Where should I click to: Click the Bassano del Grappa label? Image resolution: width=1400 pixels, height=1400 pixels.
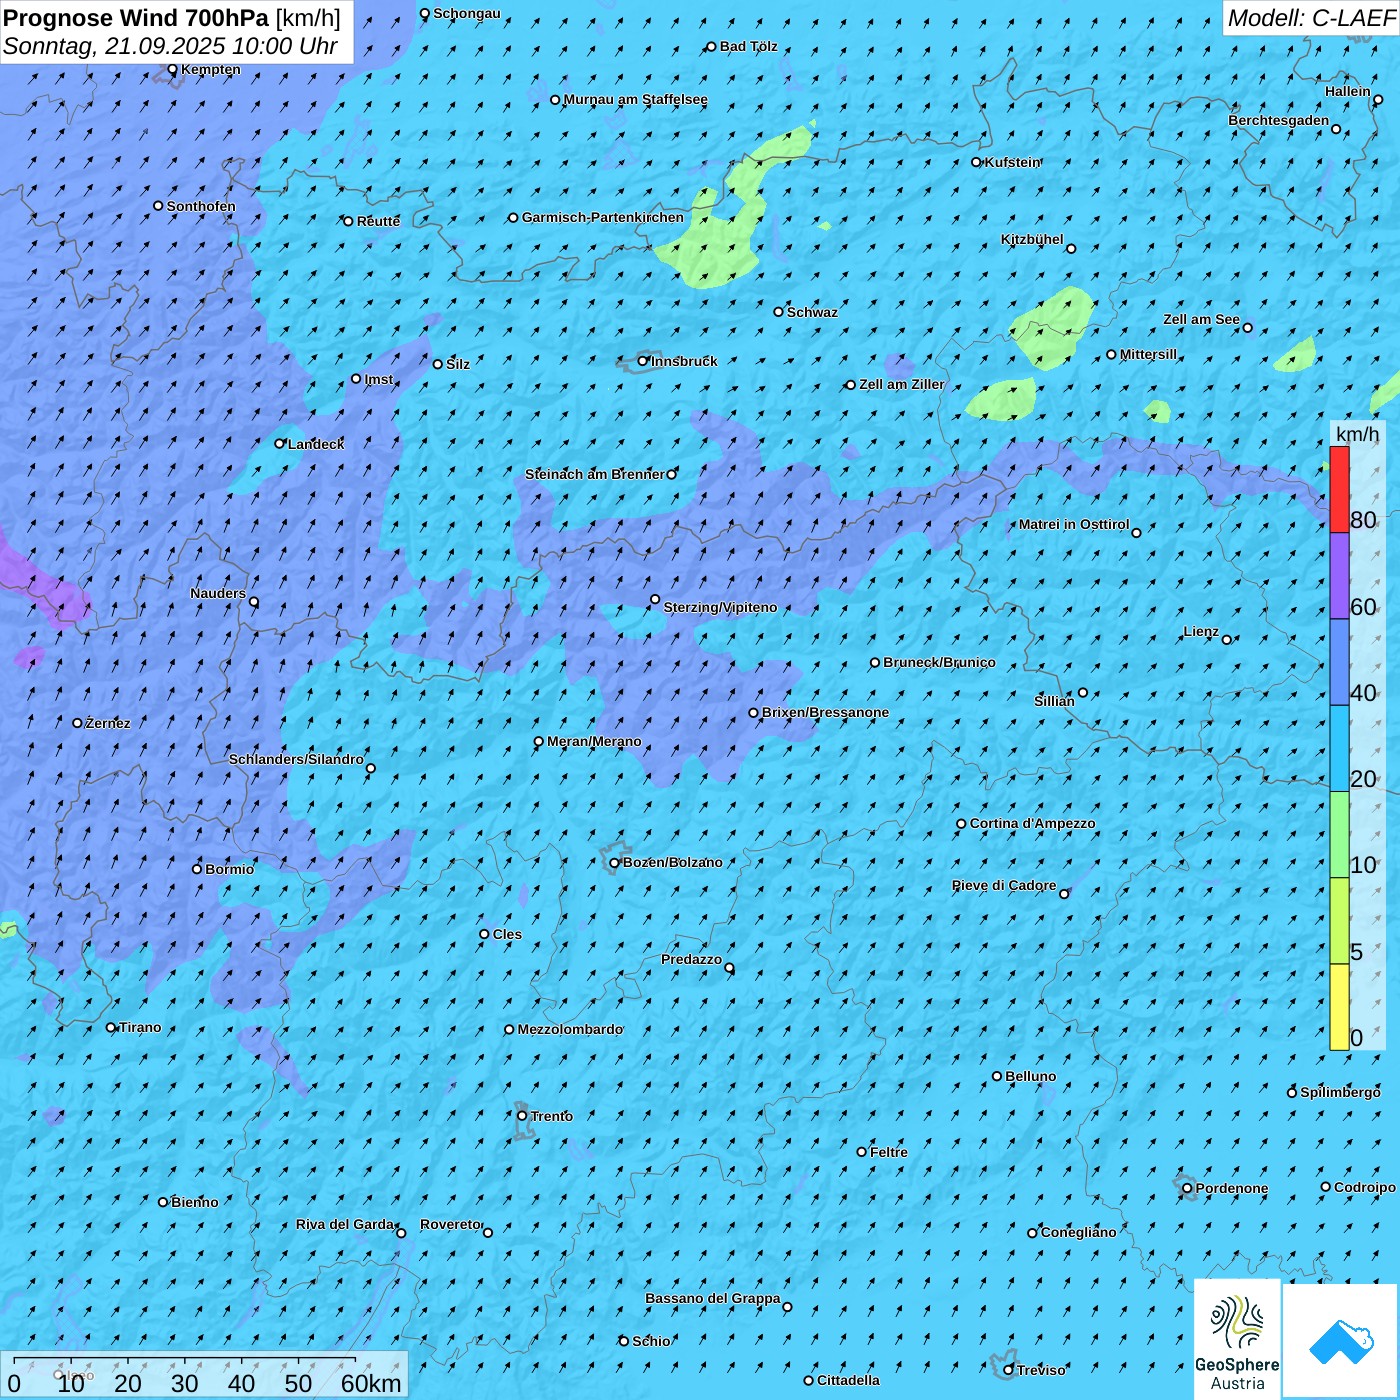pyautogui.click(x=713, y=1298)
